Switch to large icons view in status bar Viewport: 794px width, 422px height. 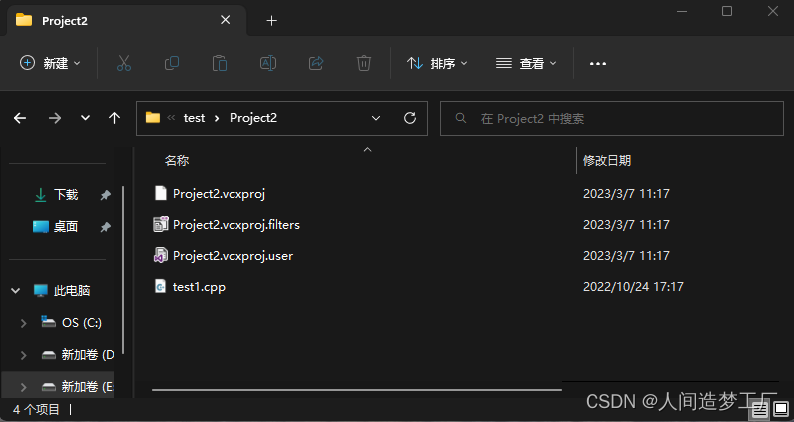(781, 409)
